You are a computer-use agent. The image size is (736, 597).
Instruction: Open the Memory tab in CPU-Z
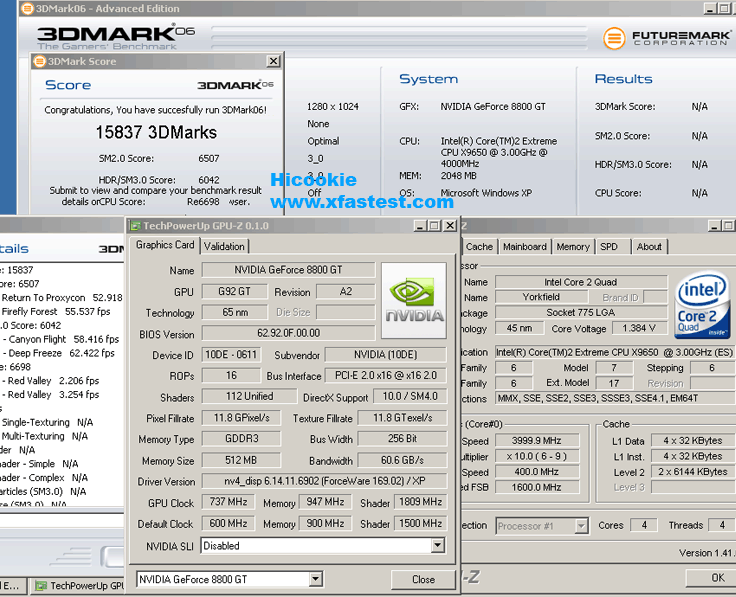tap(573, 247)
